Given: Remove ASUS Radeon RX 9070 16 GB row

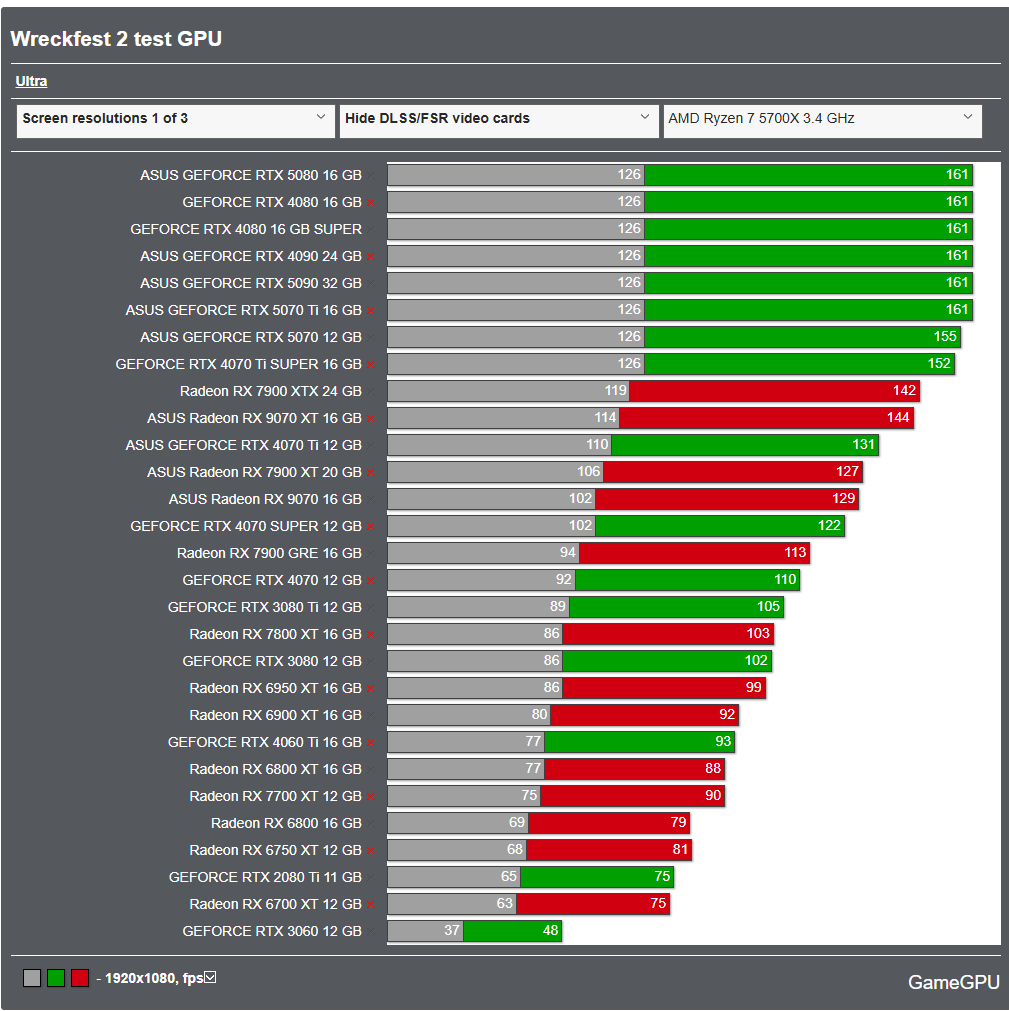Looking at the screenshot, I should click(x=371, y=500).
